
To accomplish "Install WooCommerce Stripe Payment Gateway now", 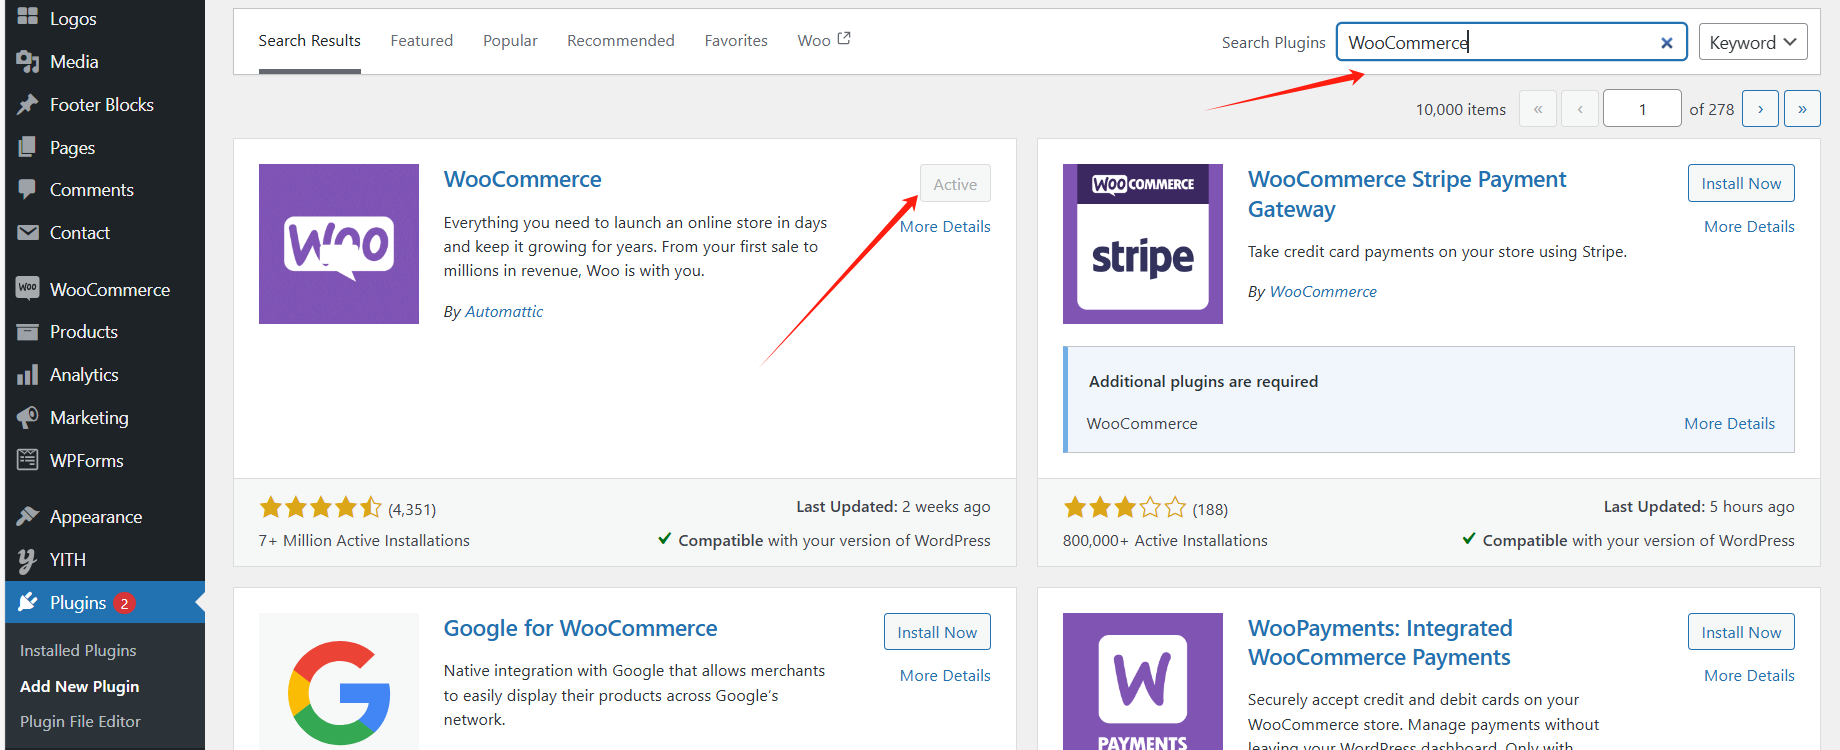I will (1741, 183).
